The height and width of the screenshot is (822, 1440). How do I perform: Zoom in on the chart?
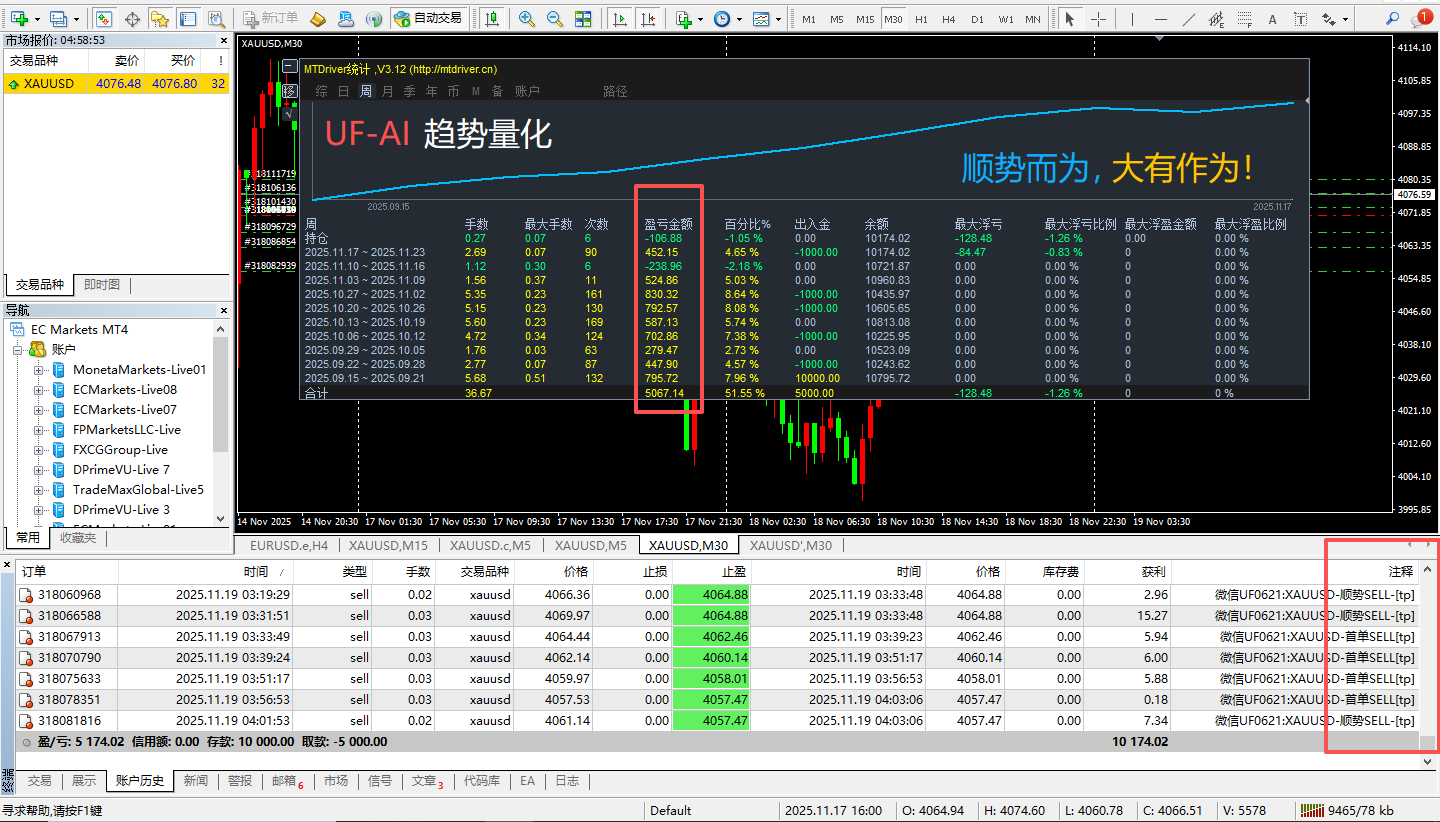(527, 18)
